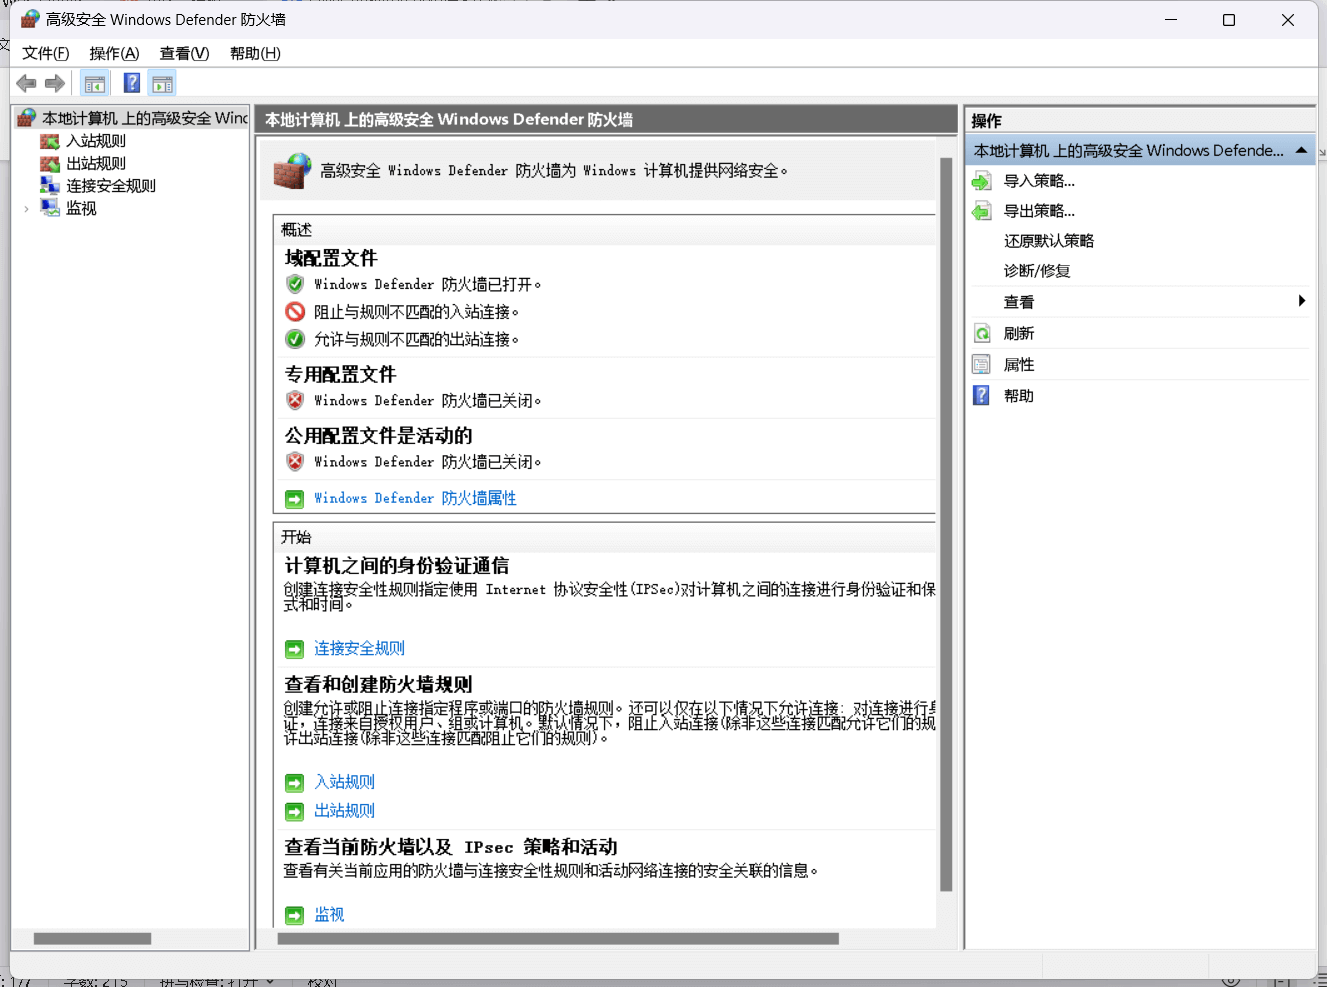Select 连接安全规则 in the left tree
This screenshot has height=987, width=1327.
tap(111, 186)
